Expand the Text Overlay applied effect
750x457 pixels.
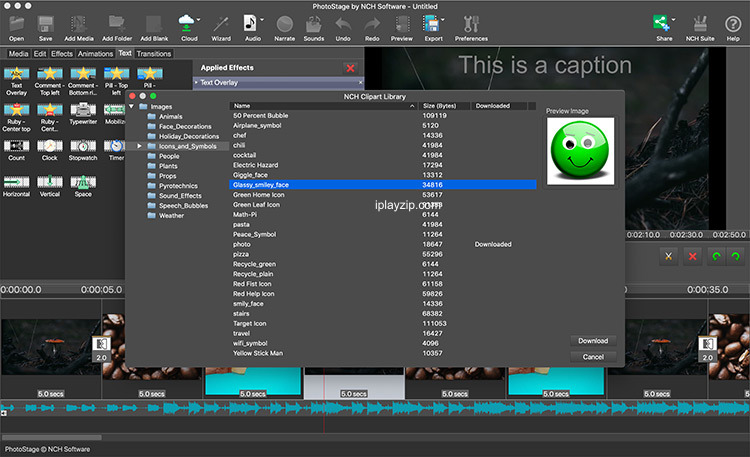tap(196, 82)
